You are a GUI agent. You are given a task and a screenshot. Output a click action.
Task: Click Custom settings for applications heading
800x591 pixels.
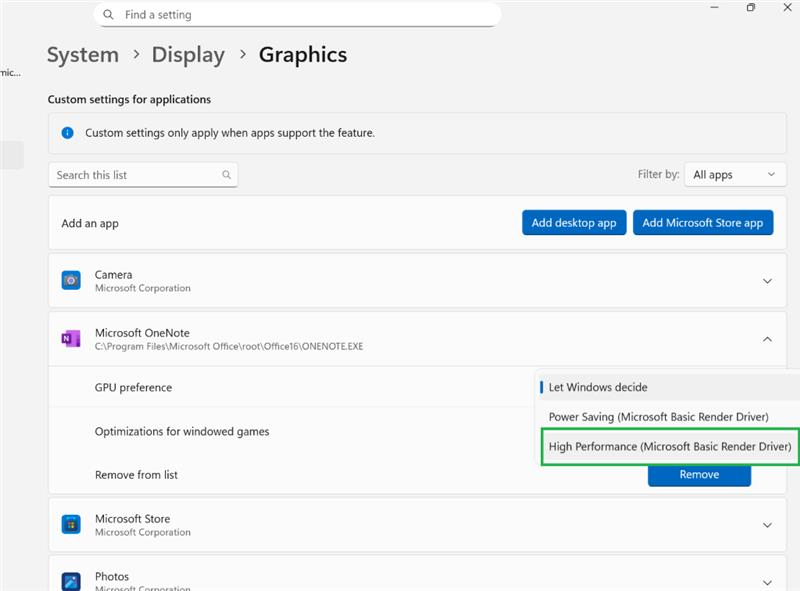point(129,100)
